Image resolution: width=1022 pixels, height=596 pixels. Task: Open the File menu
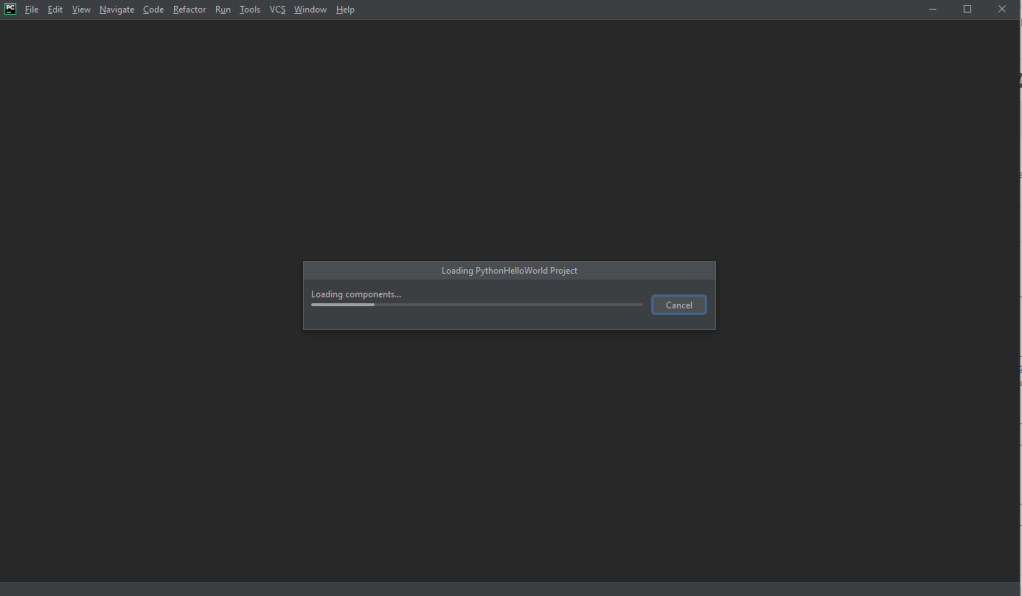32,10
